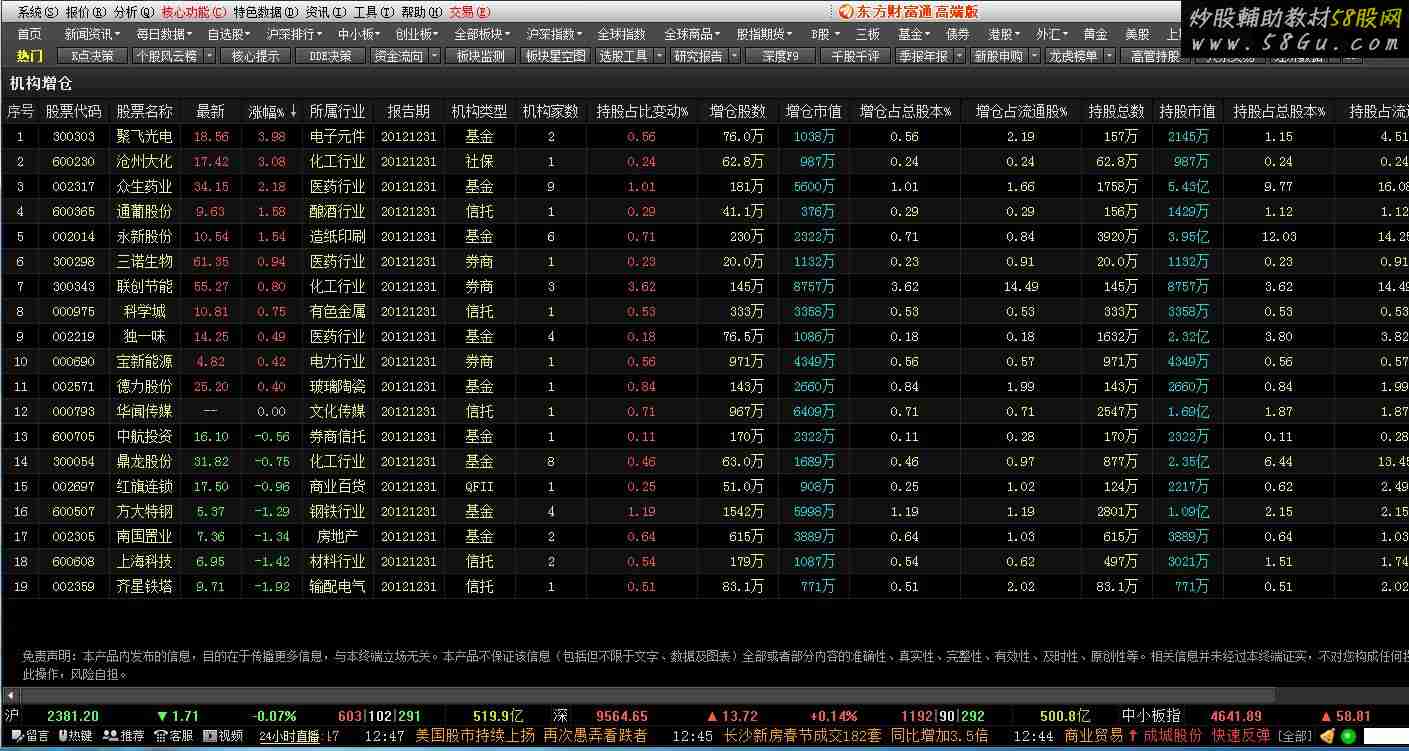Expand the 全部板块 dropdown

484,34
